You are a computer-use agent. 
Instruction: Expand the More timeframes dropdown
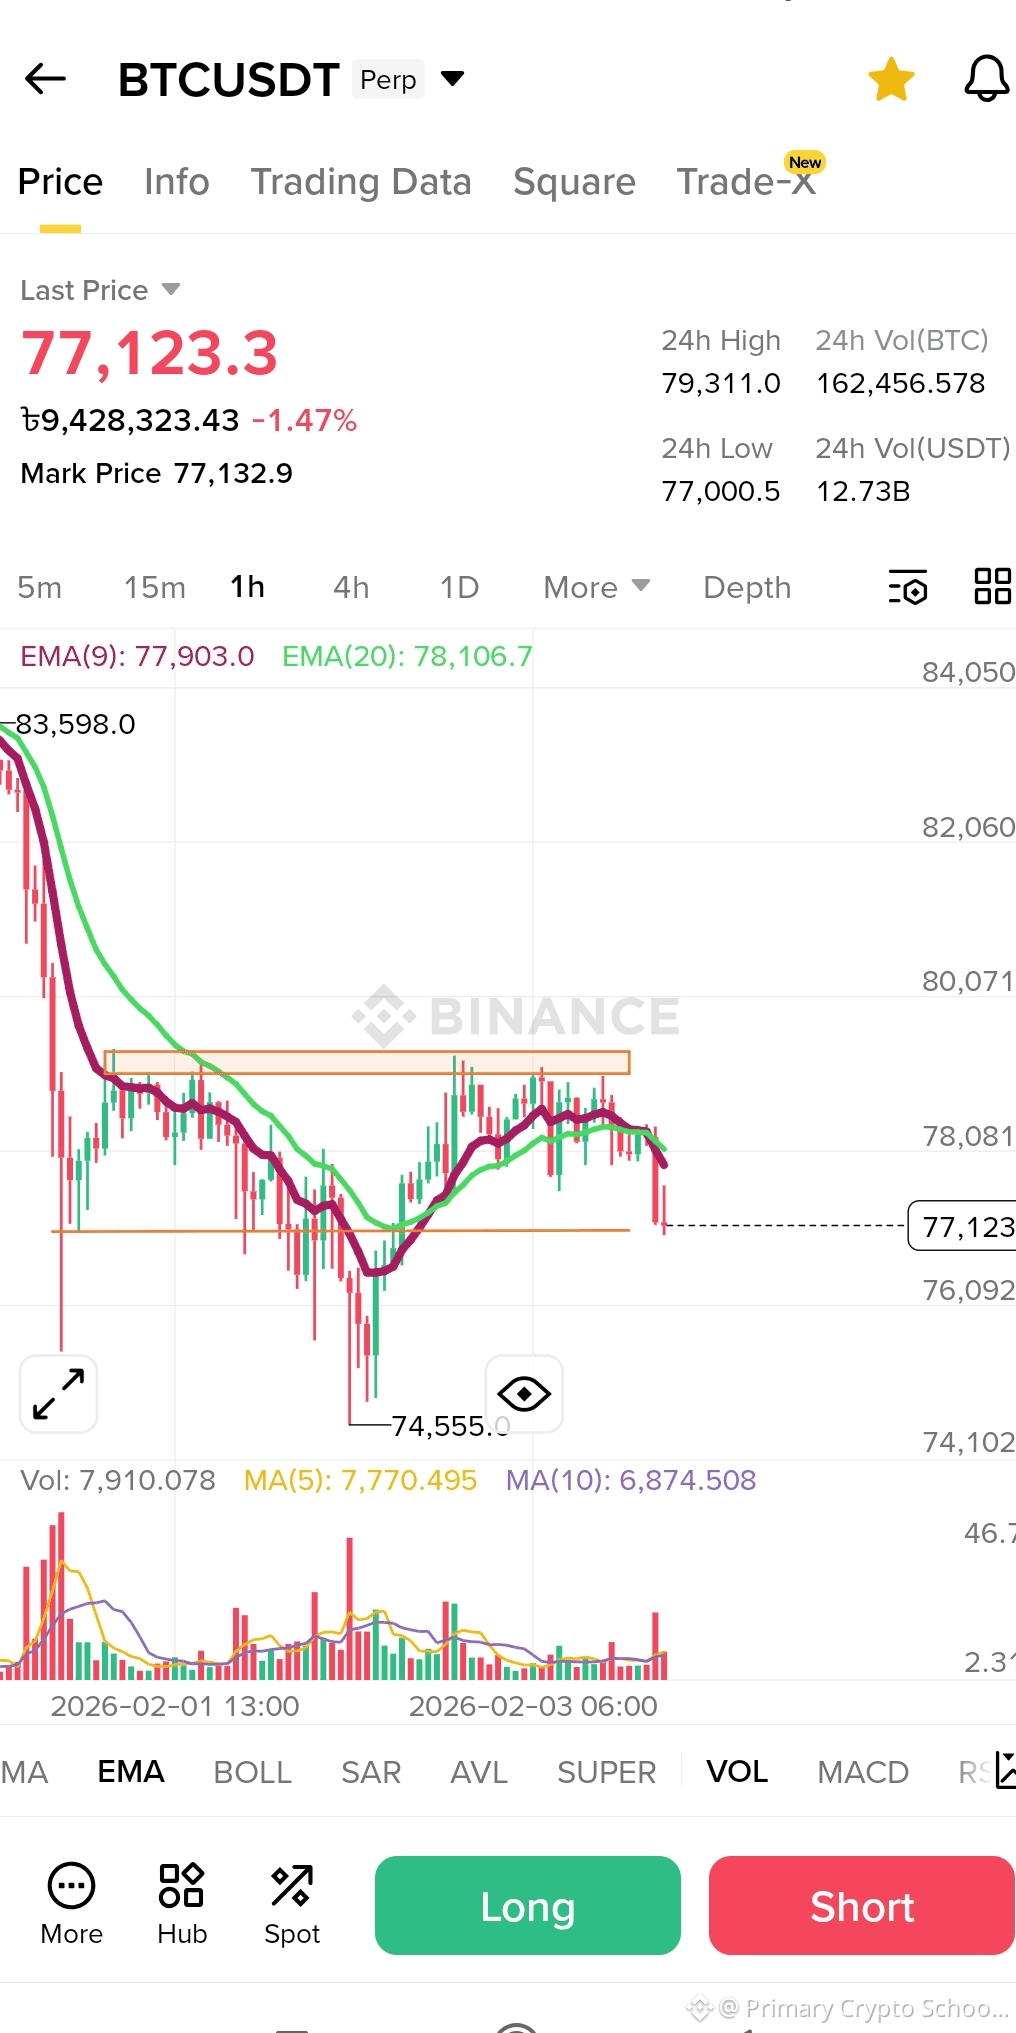pyautogui.click(x=597, y=587)
